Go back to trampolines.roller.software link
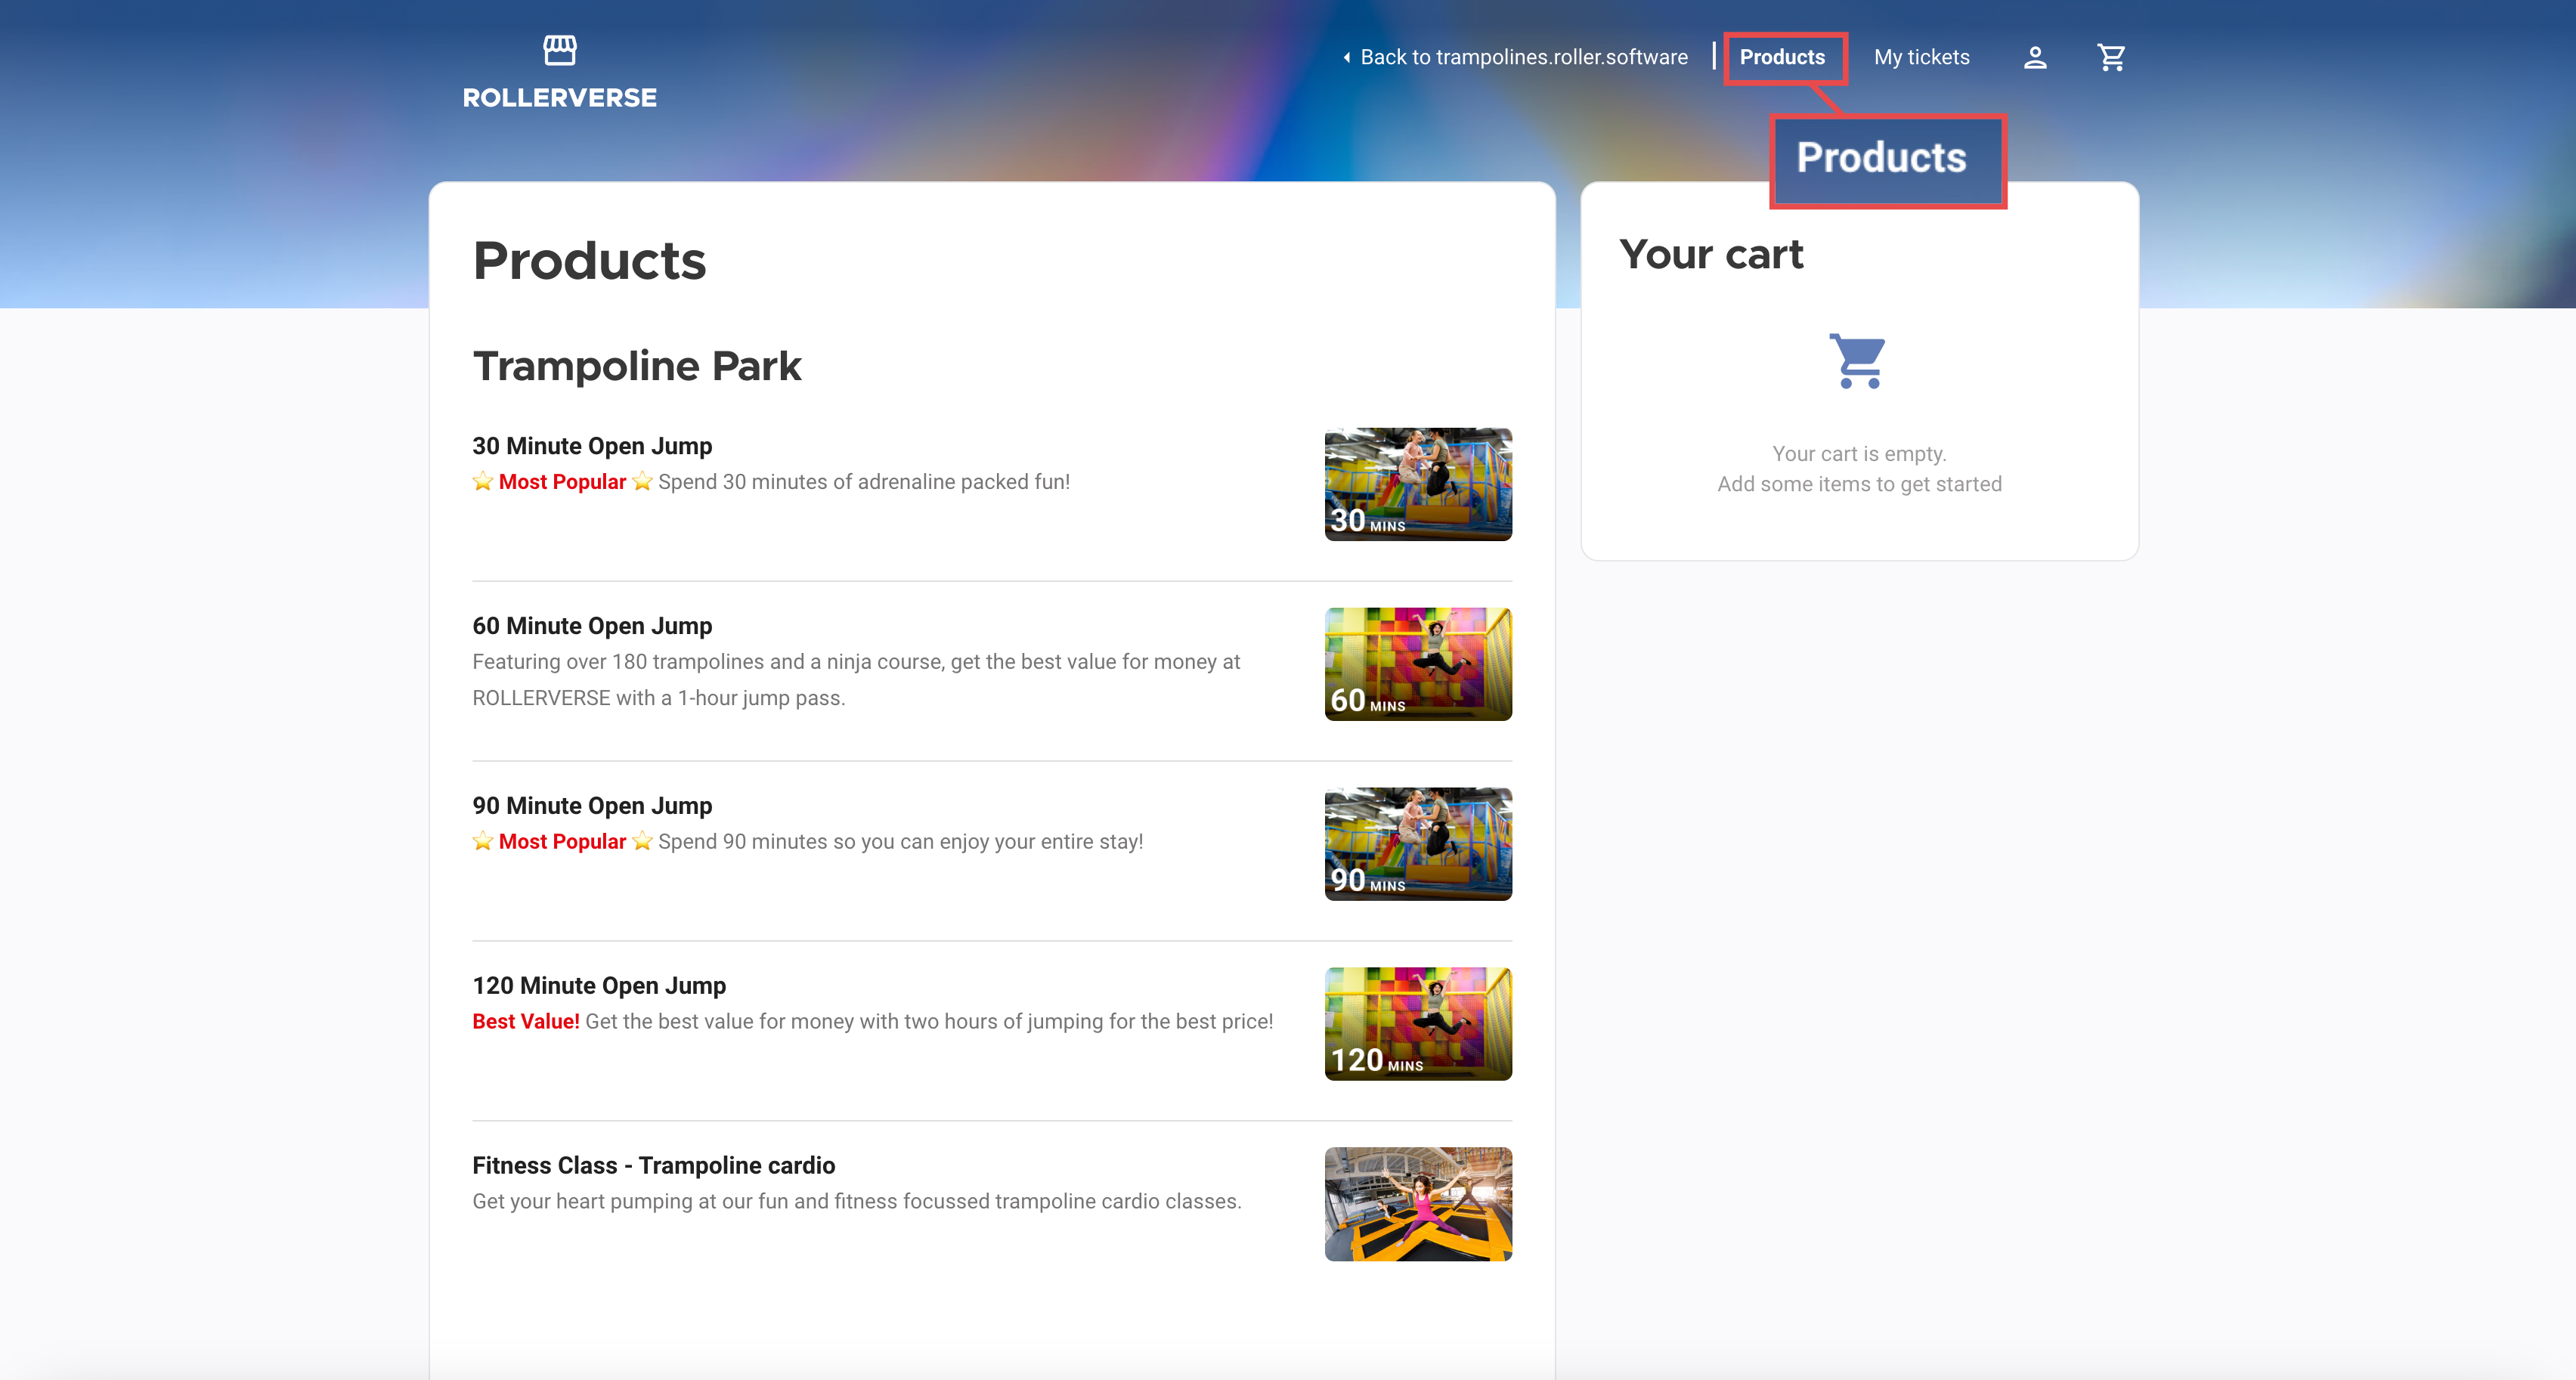Image resolution: width=2576 pixels, height=1380 pixels. pyautogui.click(x=1515, y=58)
